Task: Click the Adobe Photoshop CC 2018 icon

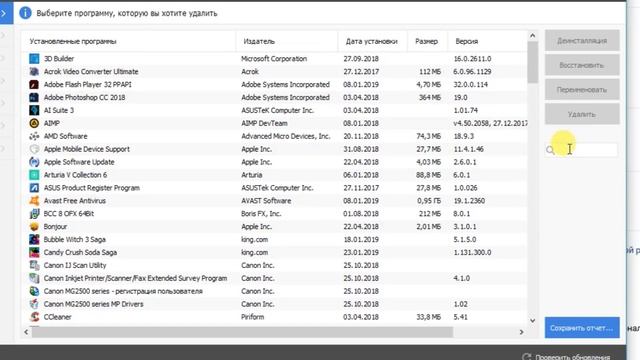Action: 34,98
